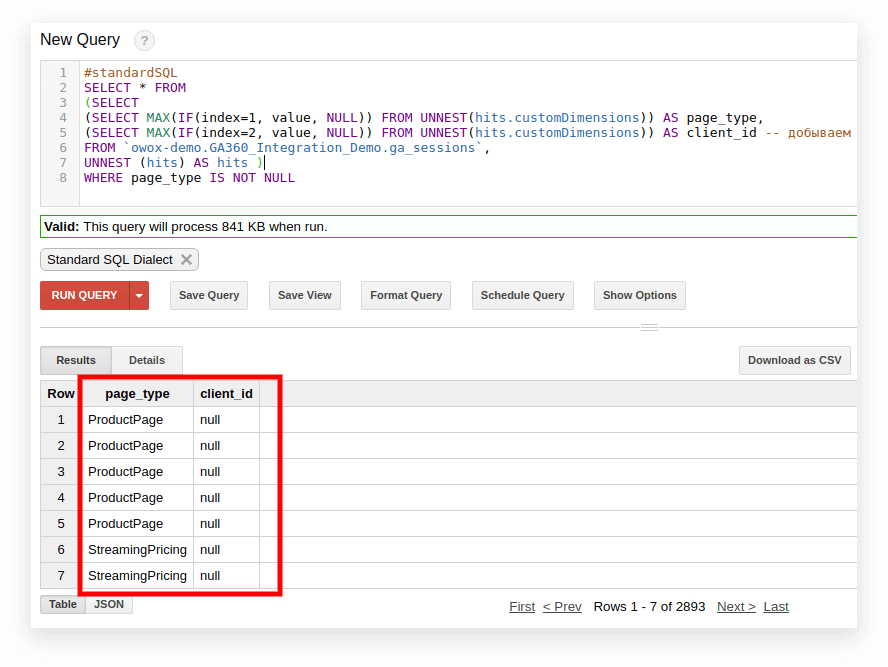This screenshot has height=667, width=888.
Task: Download results as CSV
Action: pyautogui.click(x=794, y=360)
